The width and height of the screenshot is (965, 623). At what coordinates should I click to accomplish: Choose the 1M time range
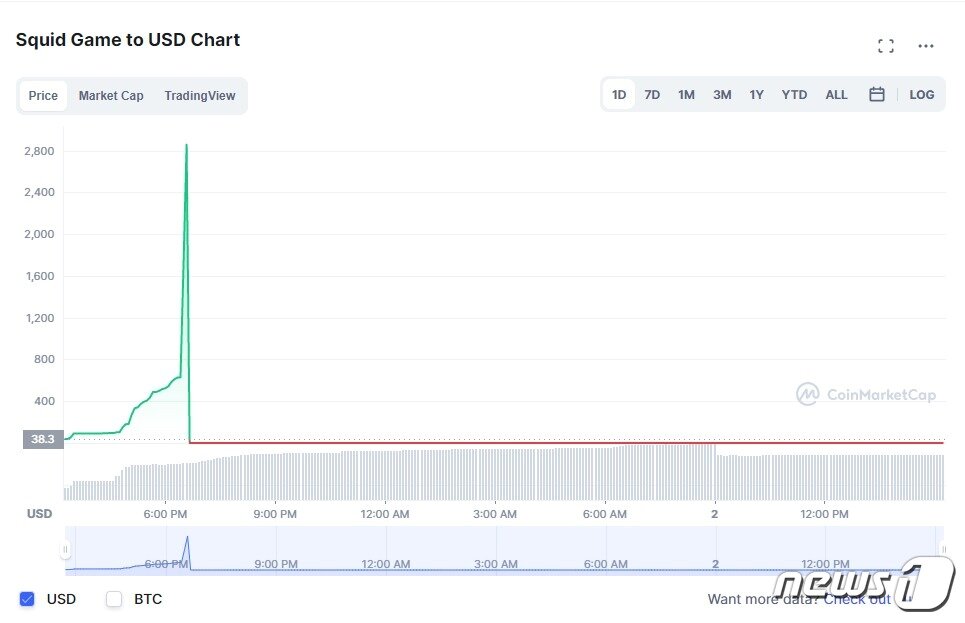(x=686, y=95)
